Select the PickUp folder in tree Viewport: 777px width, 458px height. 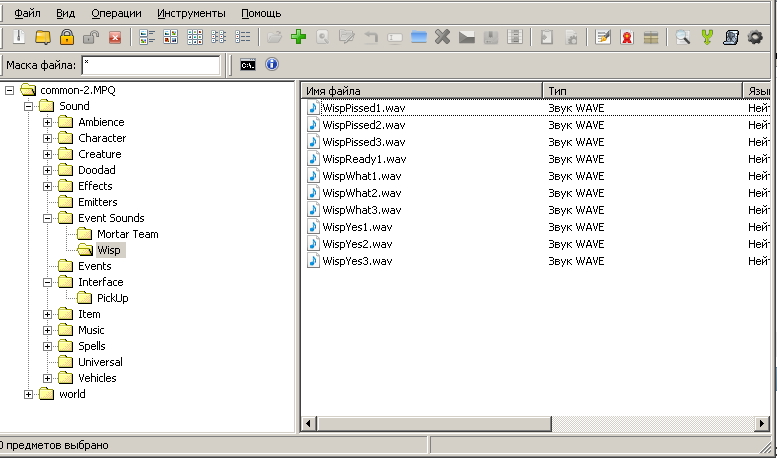point(112,298)
